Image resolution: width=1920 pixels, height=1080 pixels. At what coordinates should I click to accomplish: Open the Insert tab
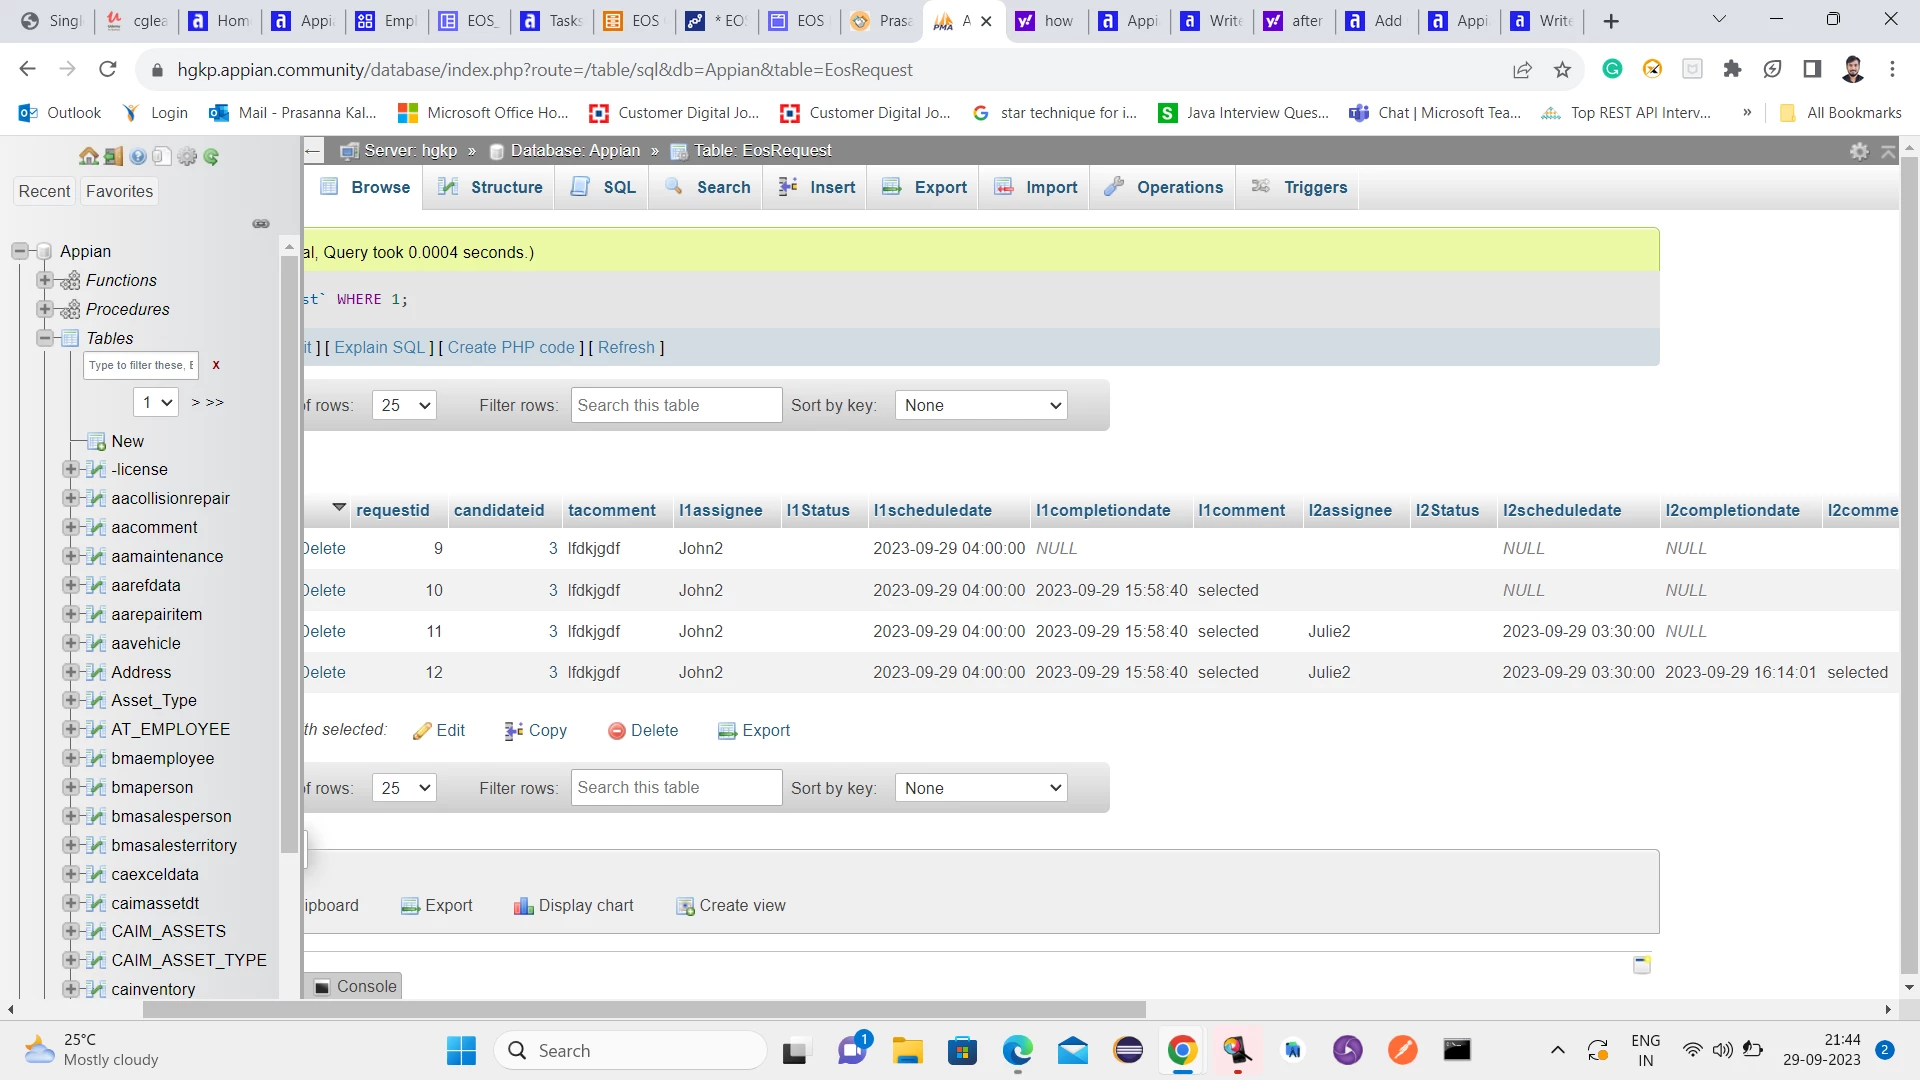[x=816, y=188]
